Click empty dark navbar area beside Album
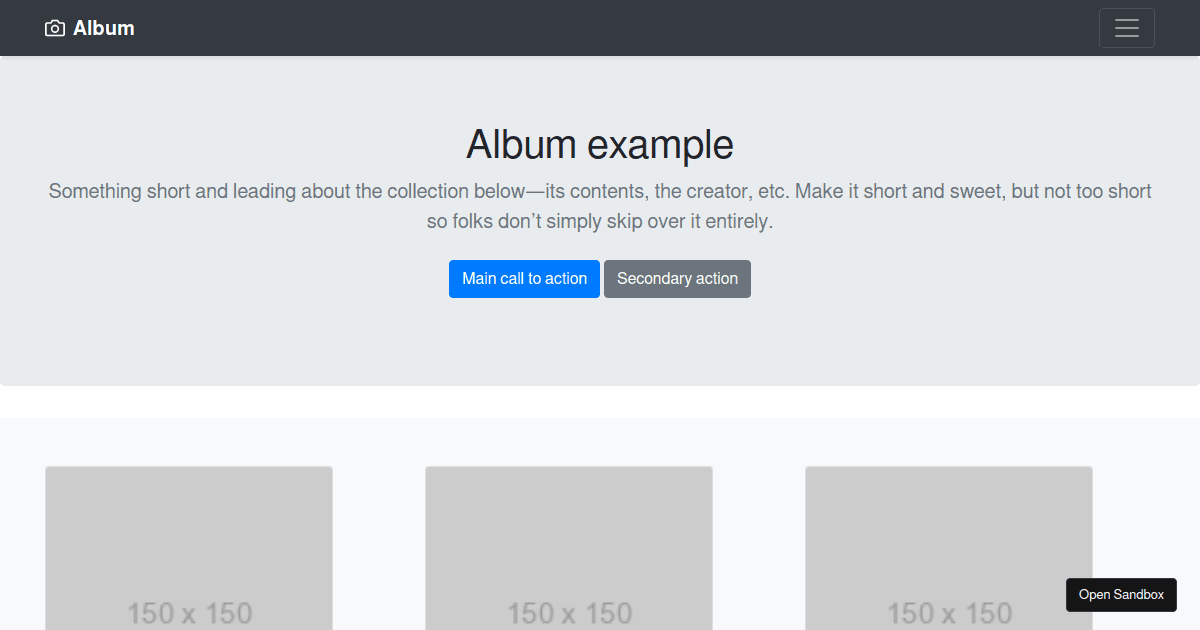Viewport: 1200px width, 630px height. (x=600, y=28)
